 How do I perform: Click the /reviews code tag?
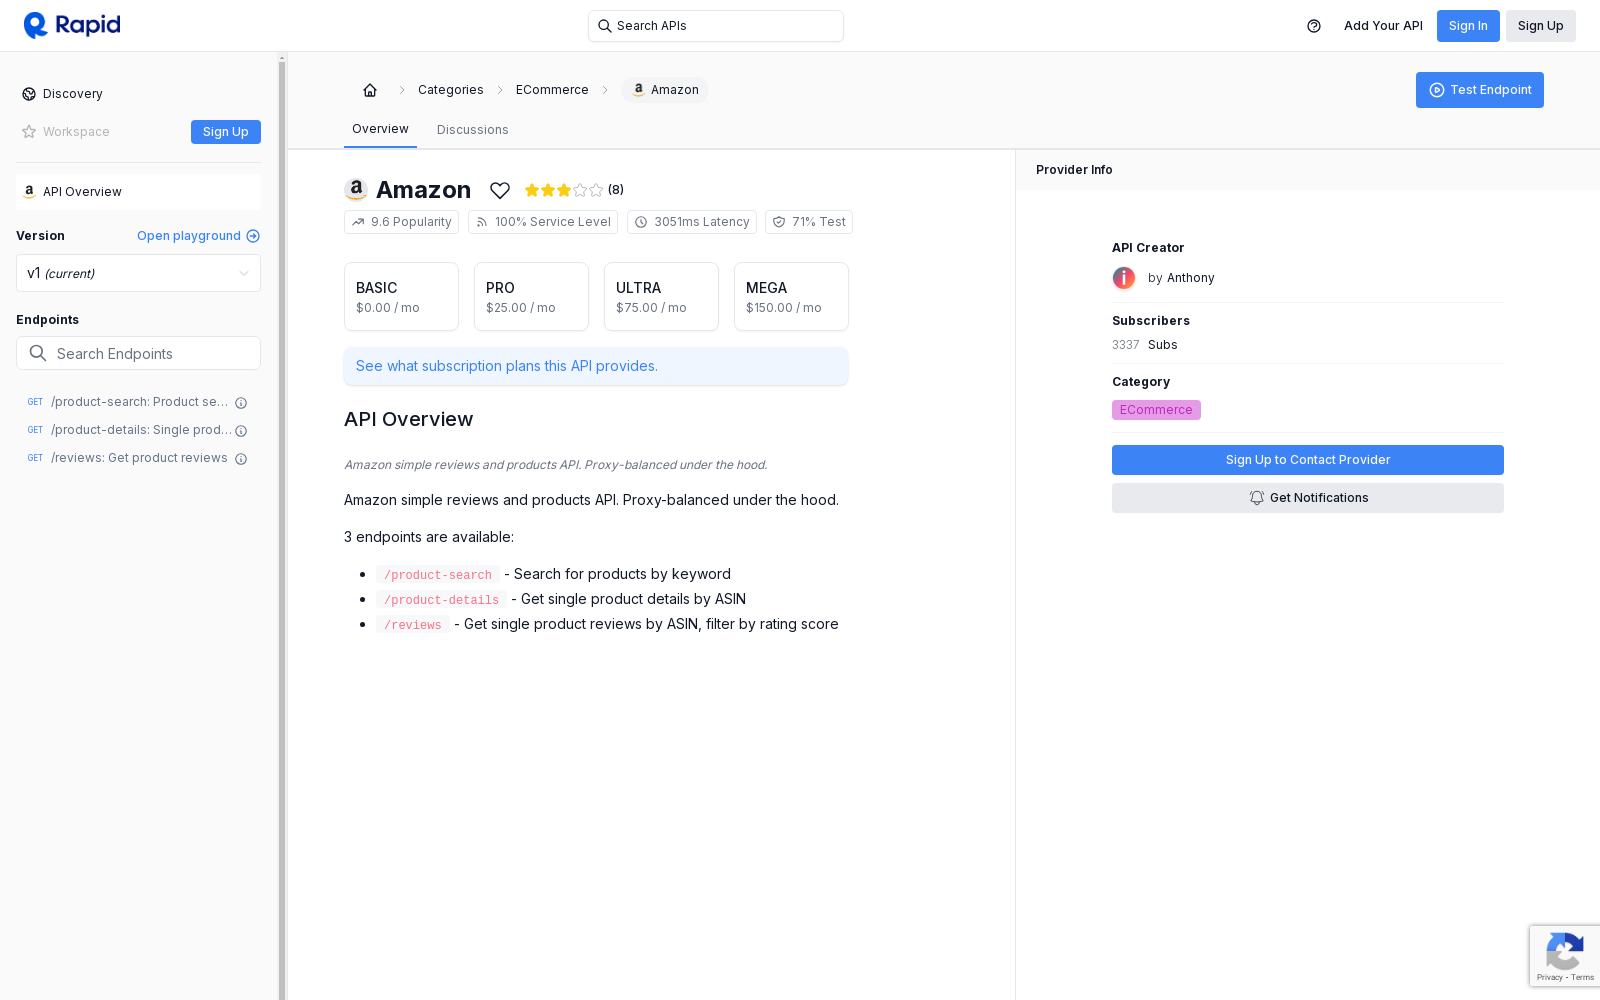point(413,625)
